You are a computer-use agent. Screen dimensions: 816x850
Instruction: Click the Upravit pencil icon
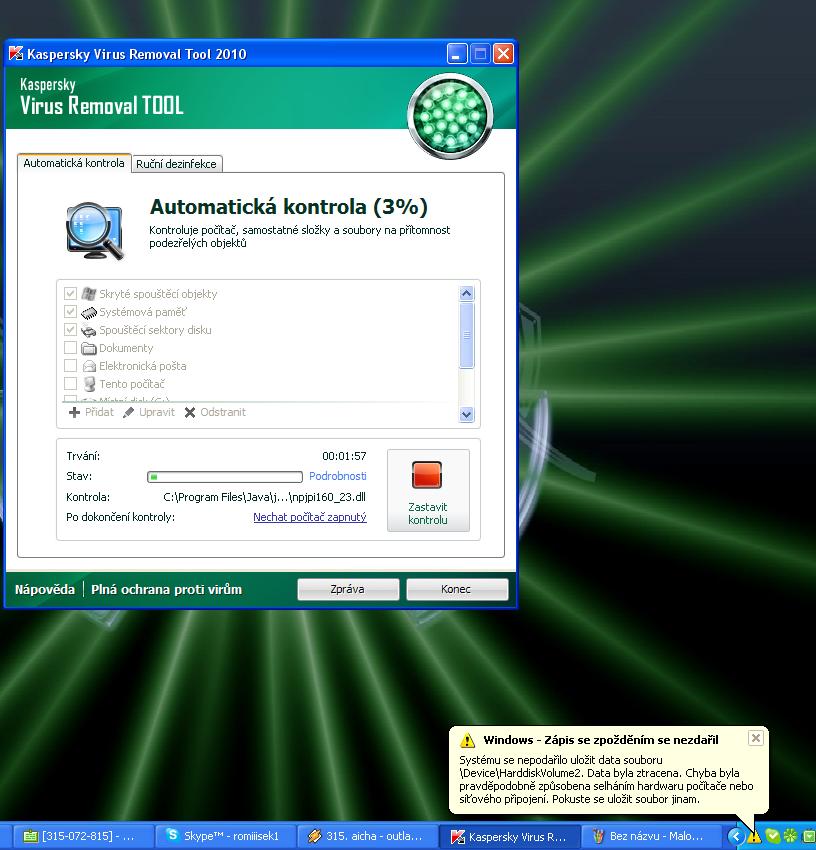(x=129, y=412)
